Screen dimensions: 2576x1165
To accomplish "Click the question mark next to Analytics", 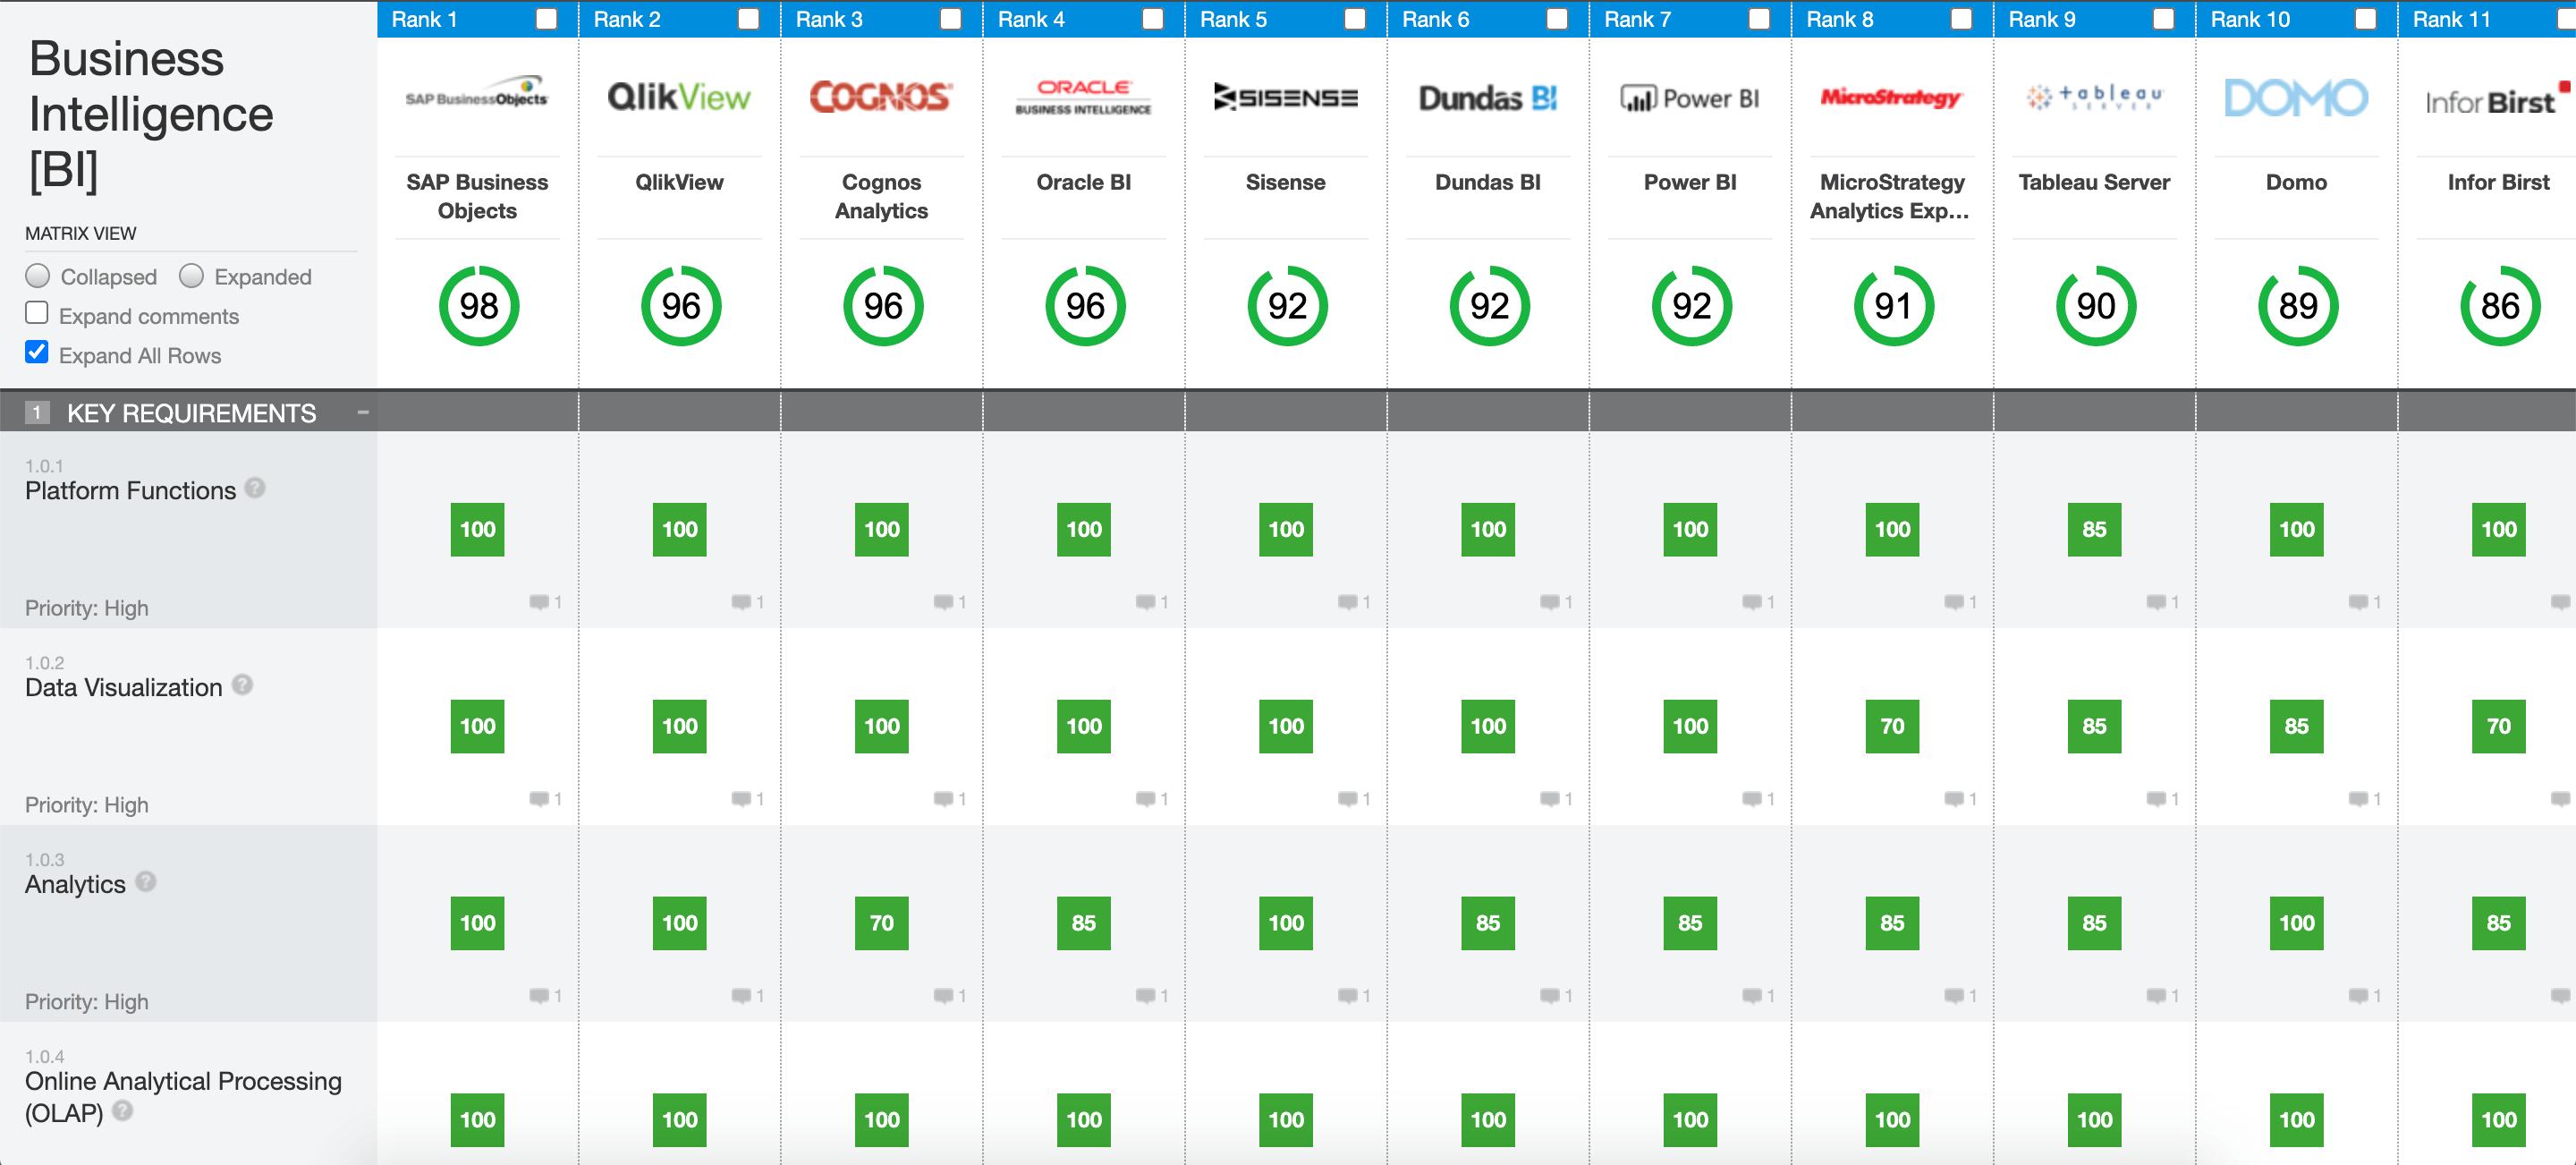I will (146, 882).
